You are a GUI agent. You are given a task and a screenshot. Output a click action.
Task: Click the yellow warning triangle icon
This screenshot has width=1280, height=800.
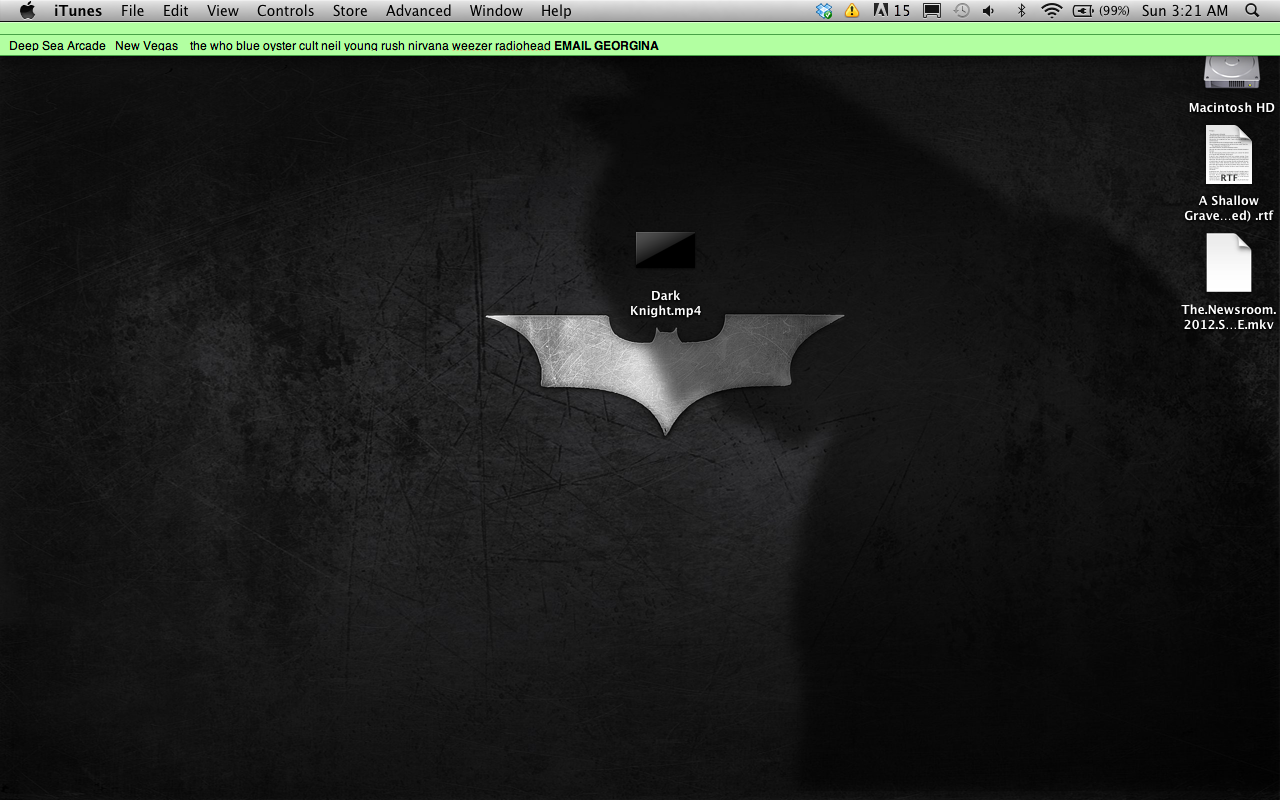point(852,11)
